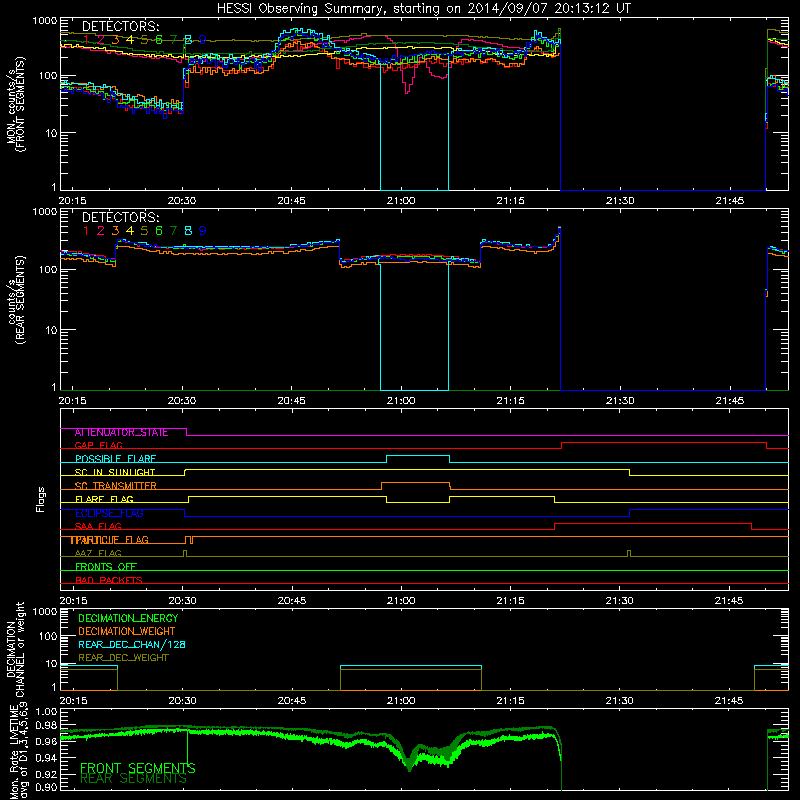Click the 21:15 tick under the rear segments plot
Image resolution: width=800 pixels, height=800 pixels.
(x=511, y=401)
